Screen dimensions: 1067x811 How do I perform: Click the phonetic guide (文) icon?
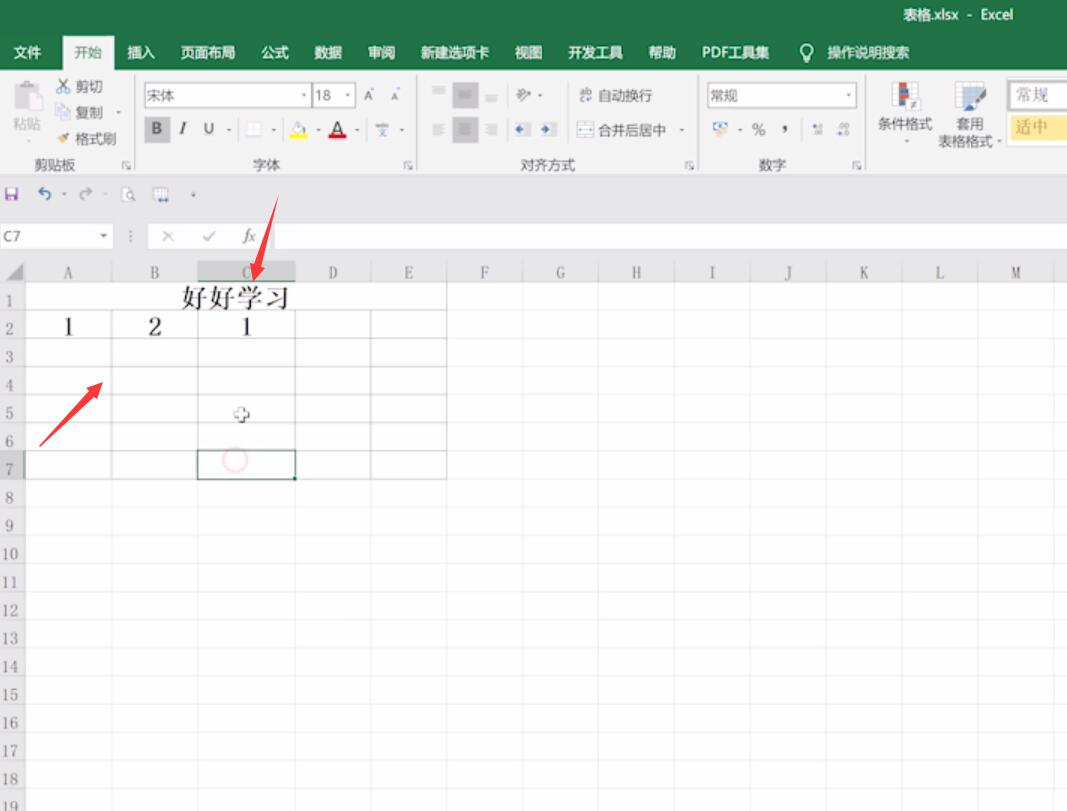[x=382, y=129]
